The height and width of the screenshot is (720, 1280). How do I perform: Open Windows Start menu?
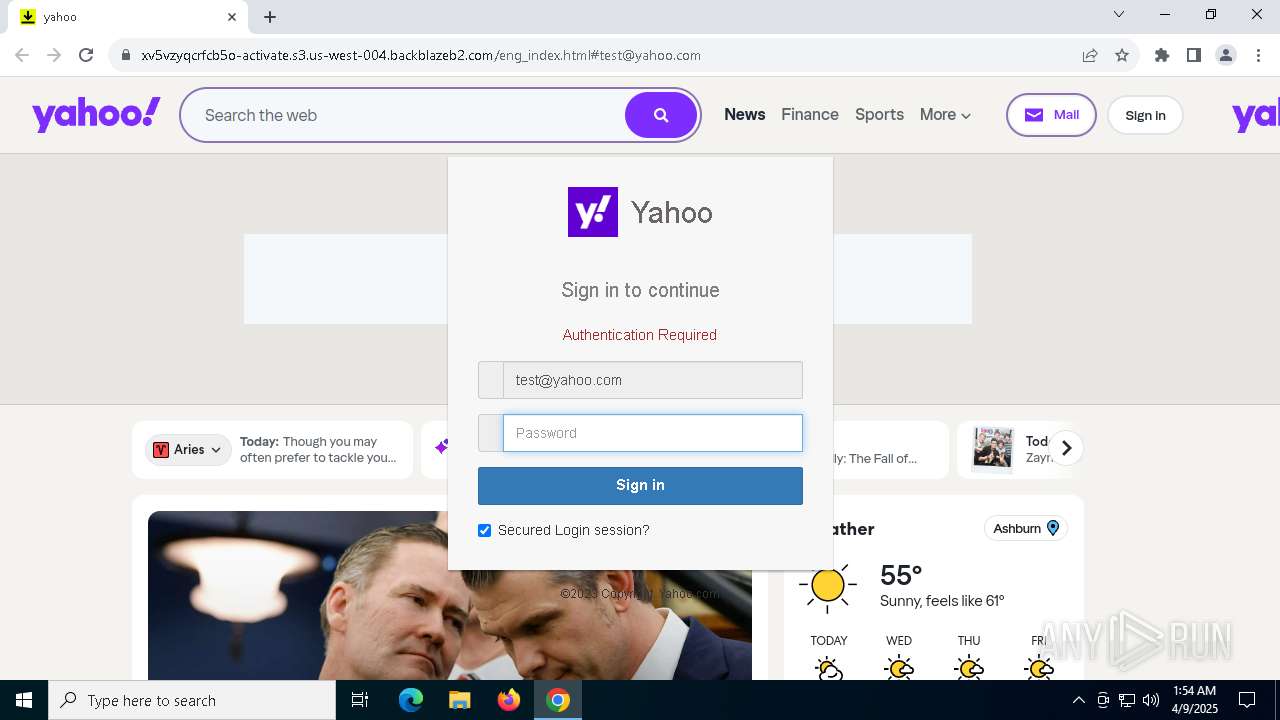(x=24, y=700)
